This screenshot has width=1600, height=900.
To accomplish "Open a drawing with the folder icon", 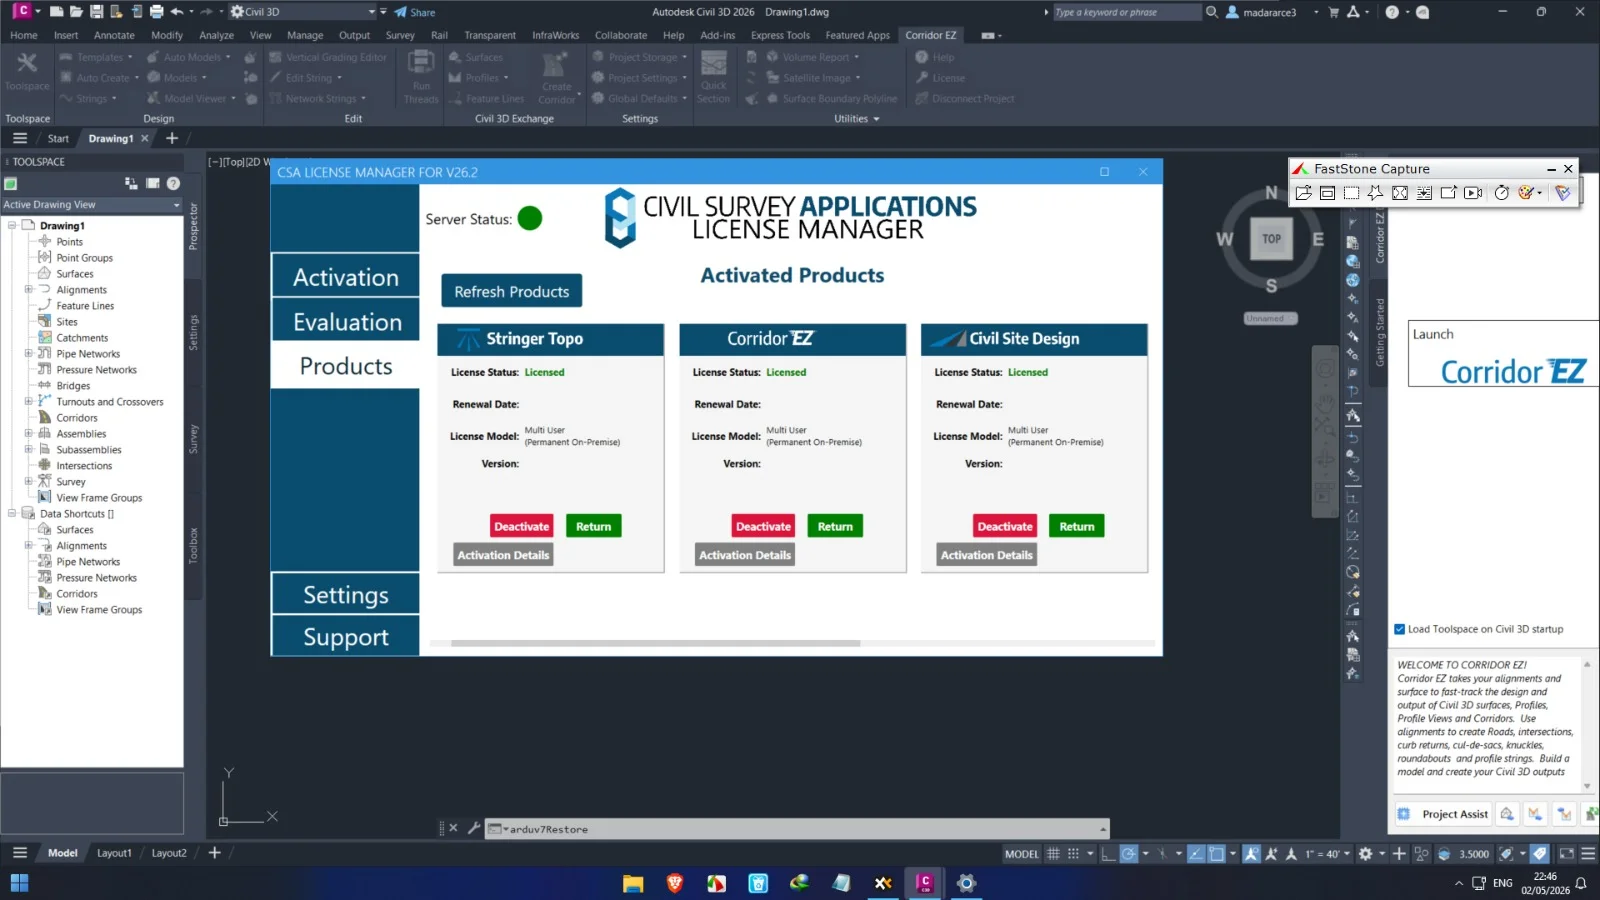I will tap(76, 12).
